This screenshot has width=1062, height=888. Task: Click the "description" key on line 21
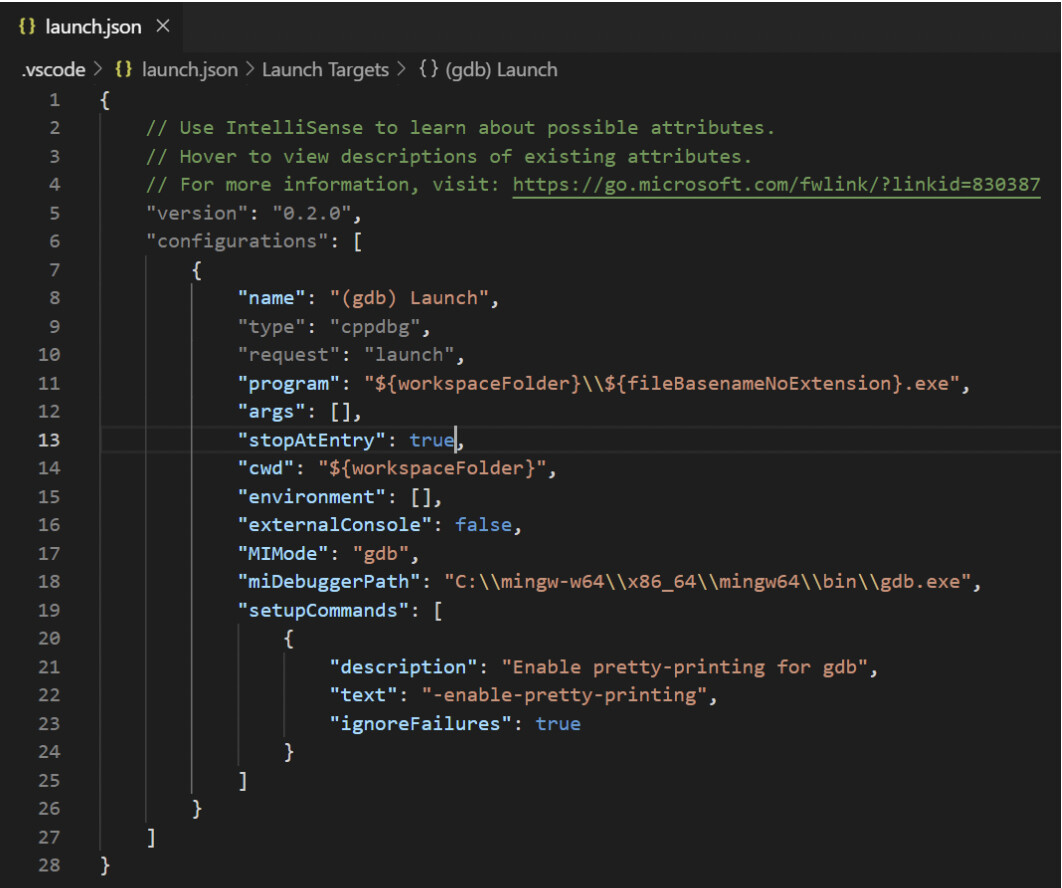tap(403, 667)
